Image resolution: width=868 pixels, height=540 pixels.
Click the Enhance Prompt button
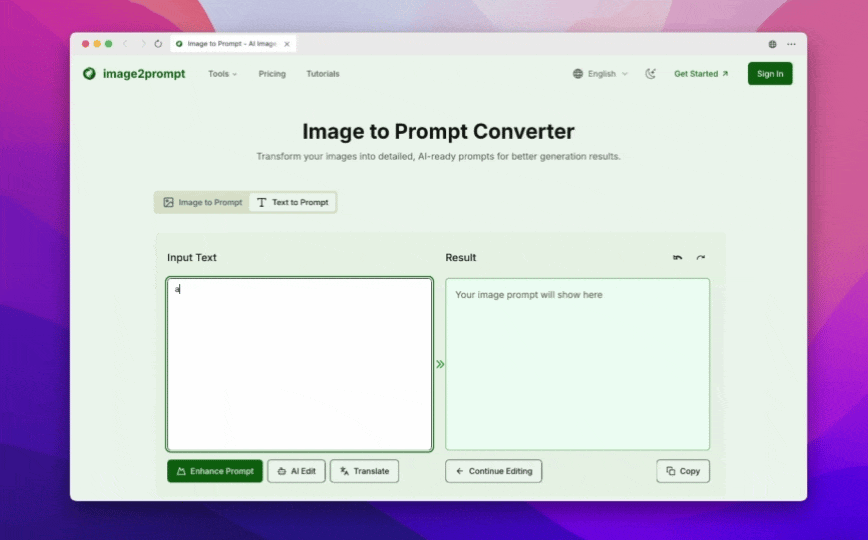(x=215, y=471)
